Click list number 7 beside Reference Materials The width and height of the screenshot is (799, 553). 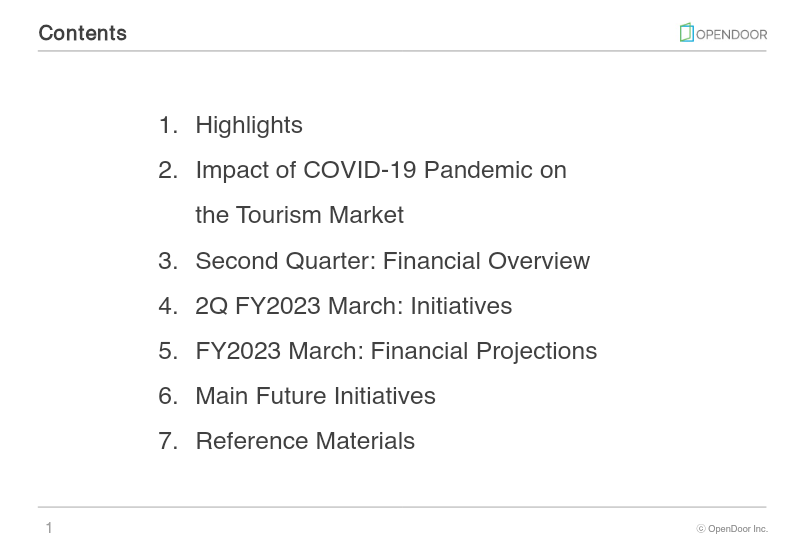(167, 441)
